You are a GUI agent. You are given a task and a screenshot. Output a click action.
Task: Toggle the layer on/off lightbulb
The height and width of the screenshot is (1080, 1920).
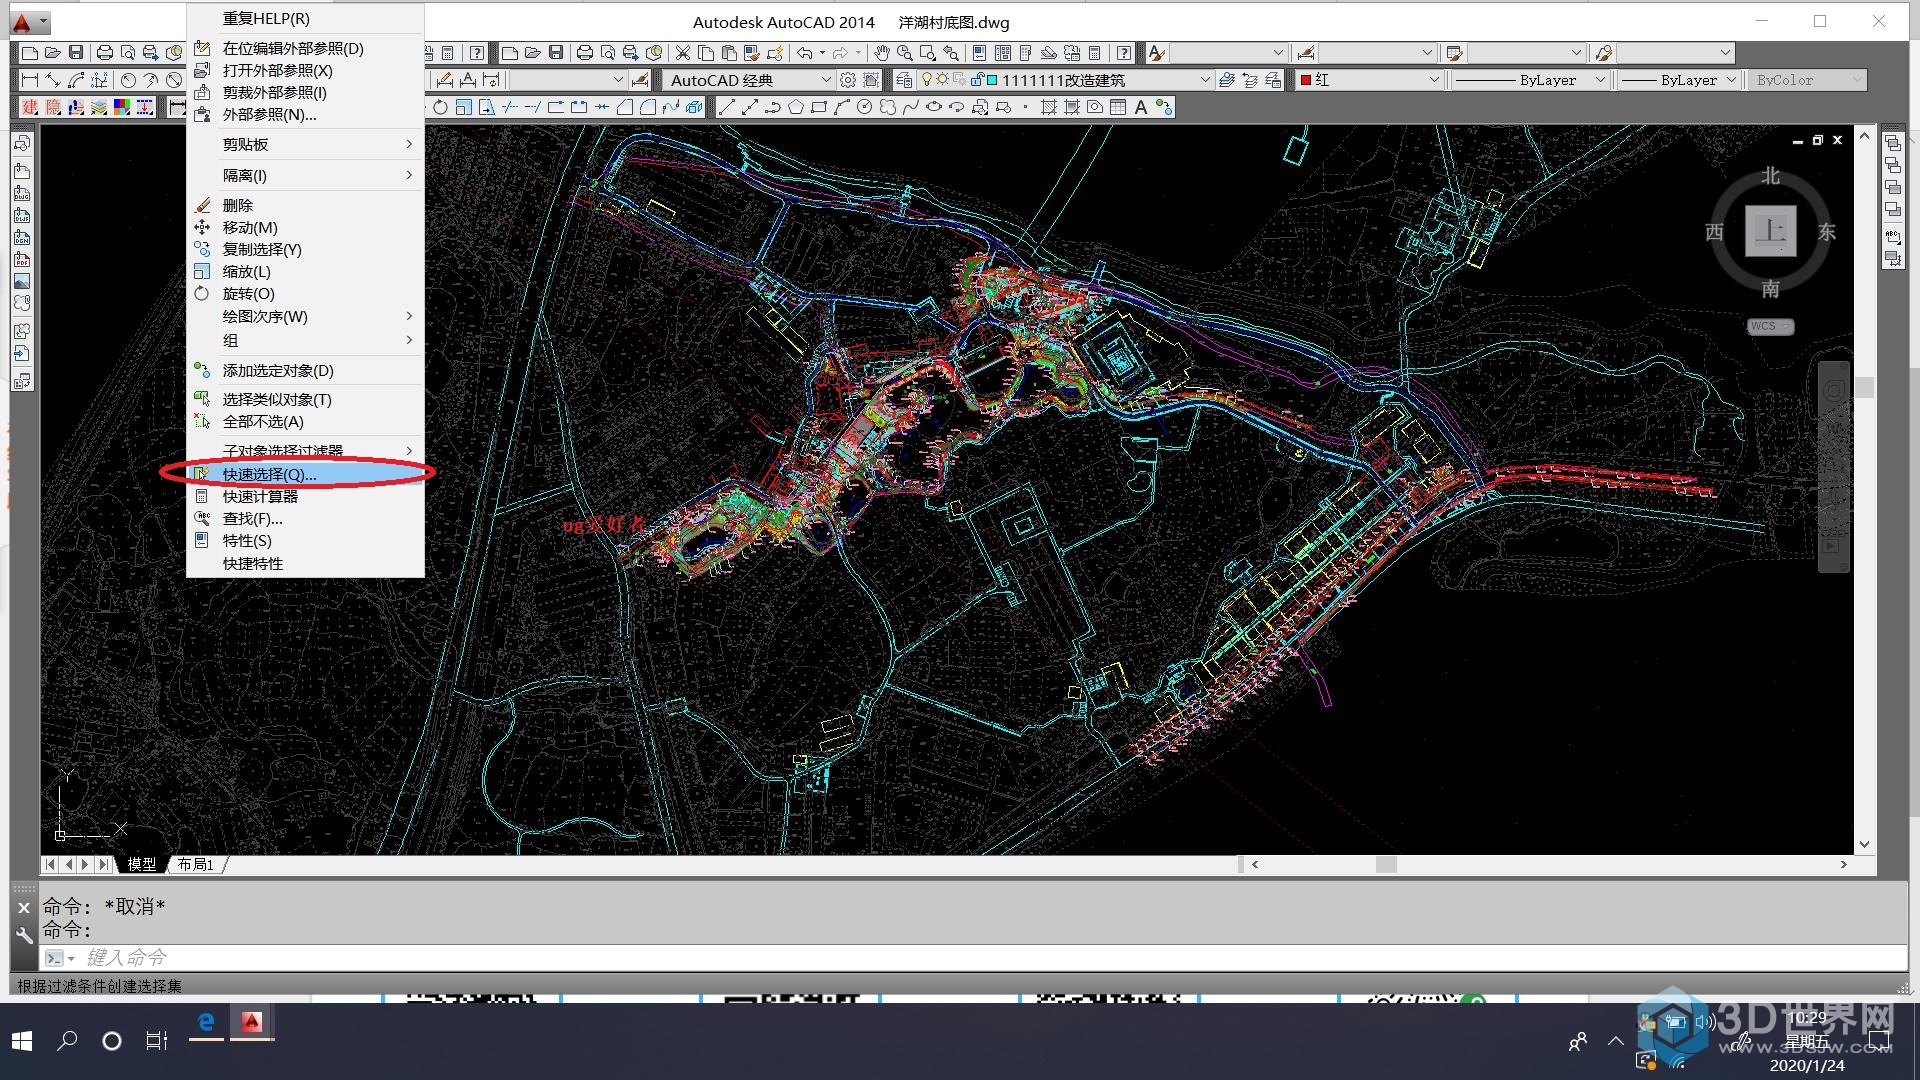927,80
